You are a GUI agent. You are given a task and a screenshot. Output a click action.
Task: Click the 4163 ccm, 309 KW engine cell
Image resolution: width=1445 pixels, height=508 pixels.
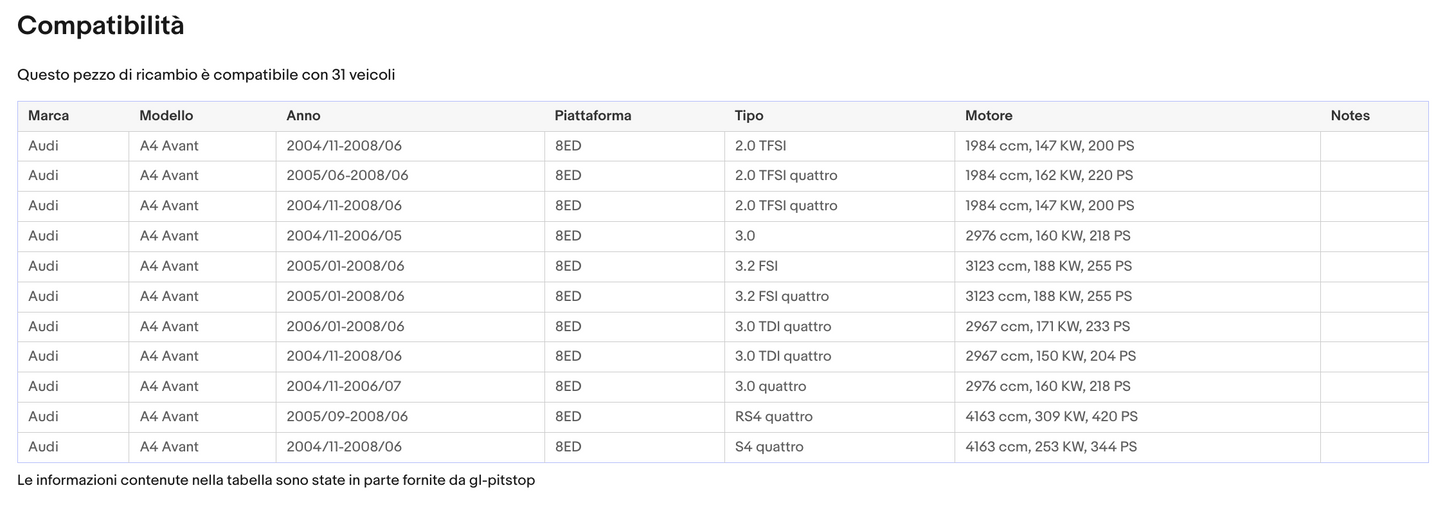tap(1051, 417)
